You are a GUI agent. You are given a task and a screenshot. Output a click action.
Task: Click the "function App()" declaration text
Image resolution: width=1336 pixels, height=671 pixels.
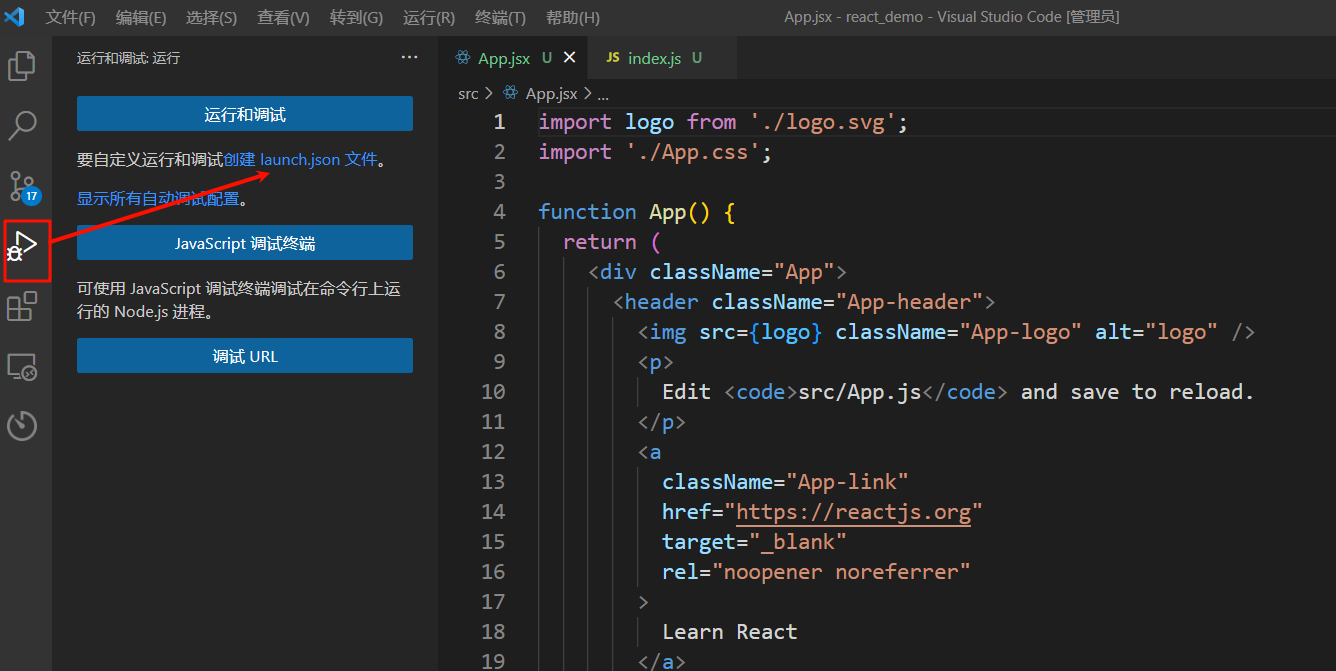pyautogui.click(x=625, y=212)
